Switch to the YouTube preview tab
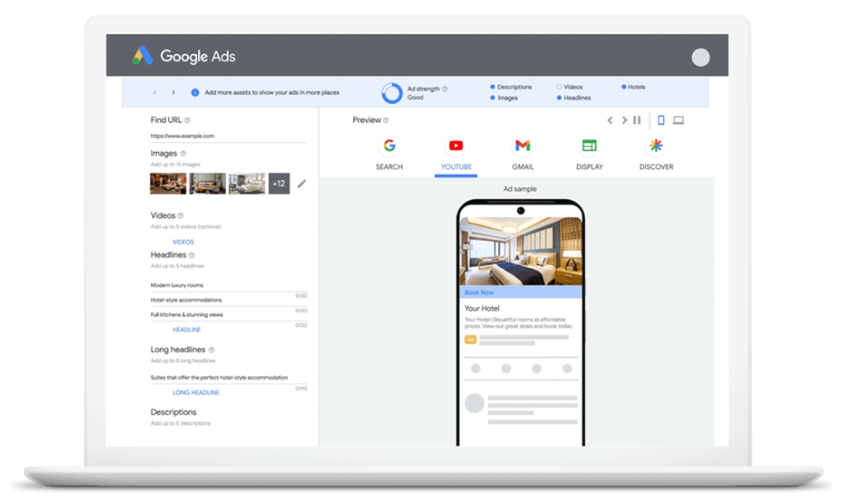Viewport: 844px width, 500px height. (456, 155)
